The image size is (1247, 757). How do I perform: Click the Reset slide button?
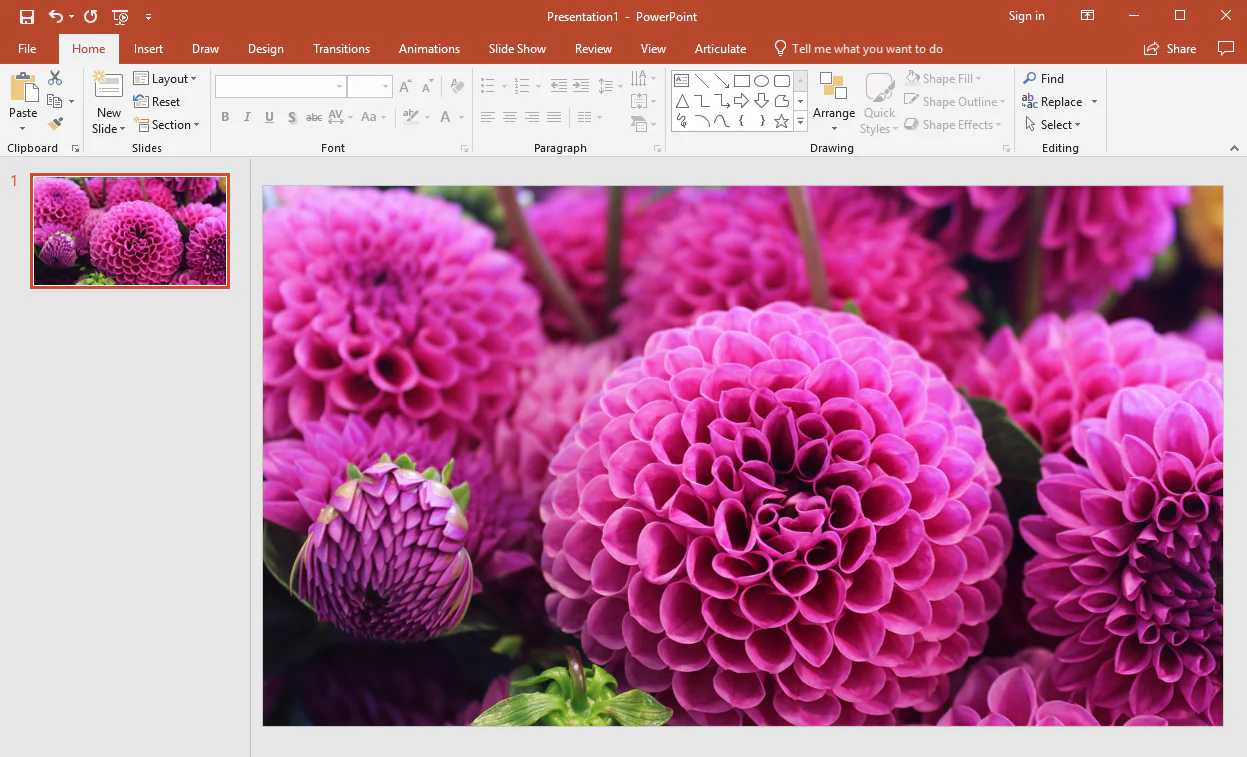tap(157, 101)
